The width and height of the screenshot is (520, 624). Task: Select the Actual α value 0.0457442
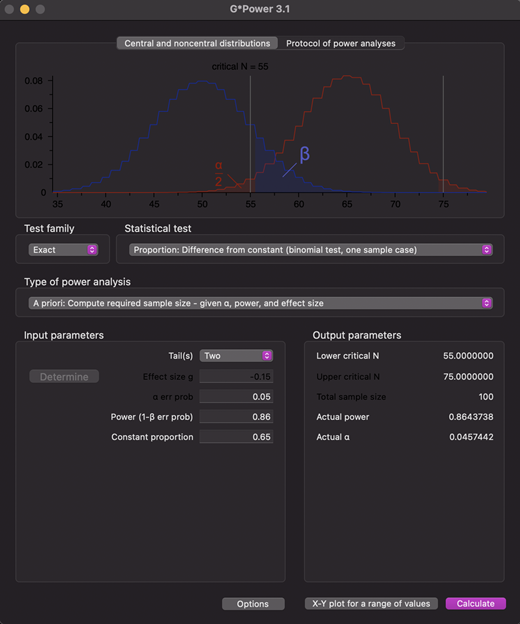[471, 437]
